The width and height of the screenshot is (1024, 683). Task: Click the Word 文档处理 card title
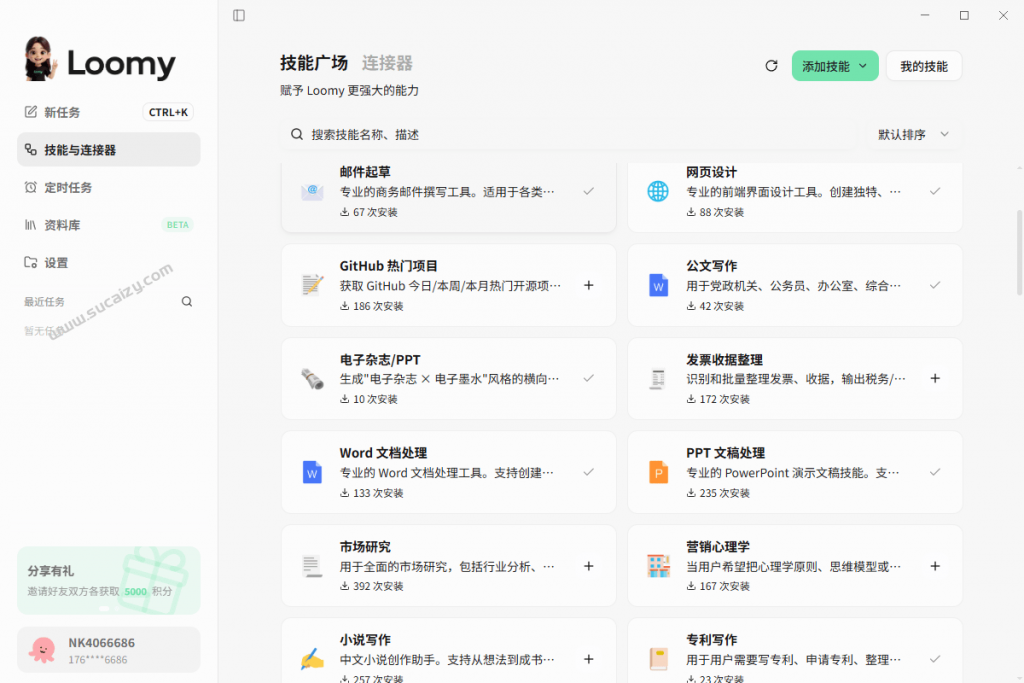point(383,453)
